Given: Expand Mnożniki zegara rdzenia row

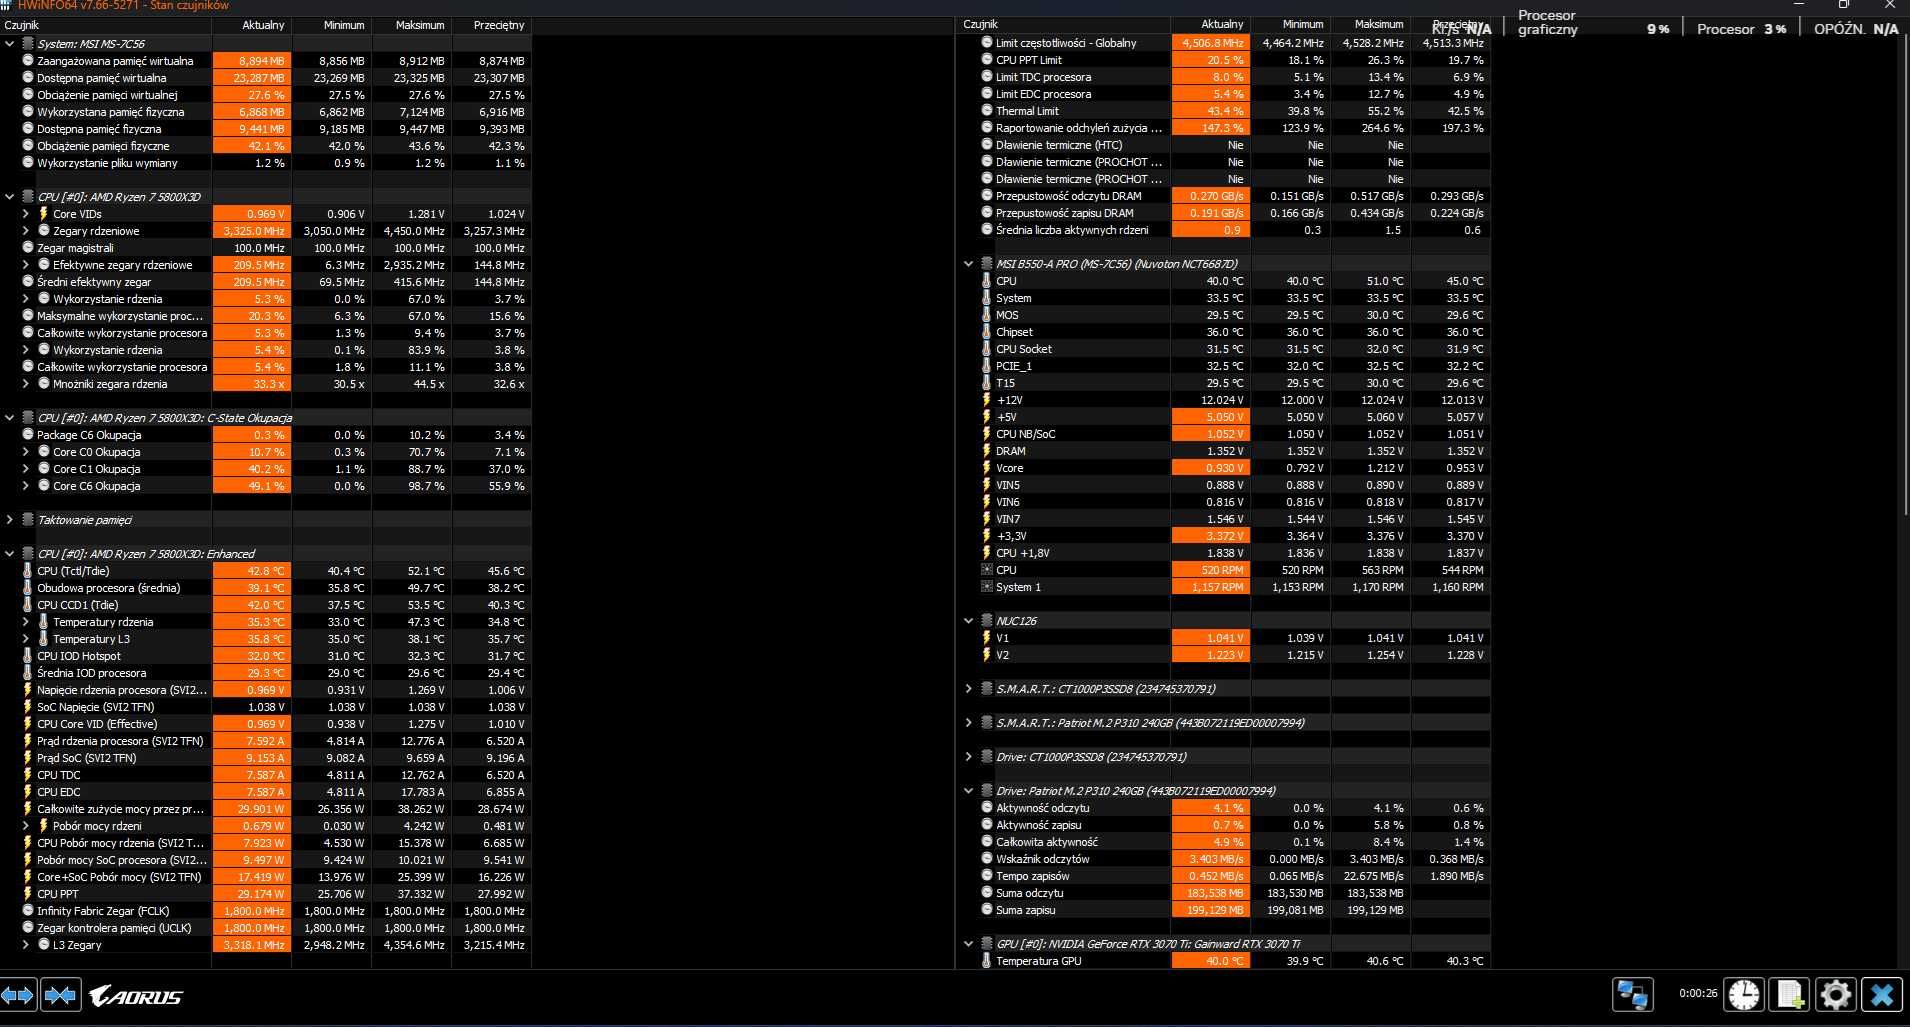Looking at the screenshot, I should click(26, 384).
